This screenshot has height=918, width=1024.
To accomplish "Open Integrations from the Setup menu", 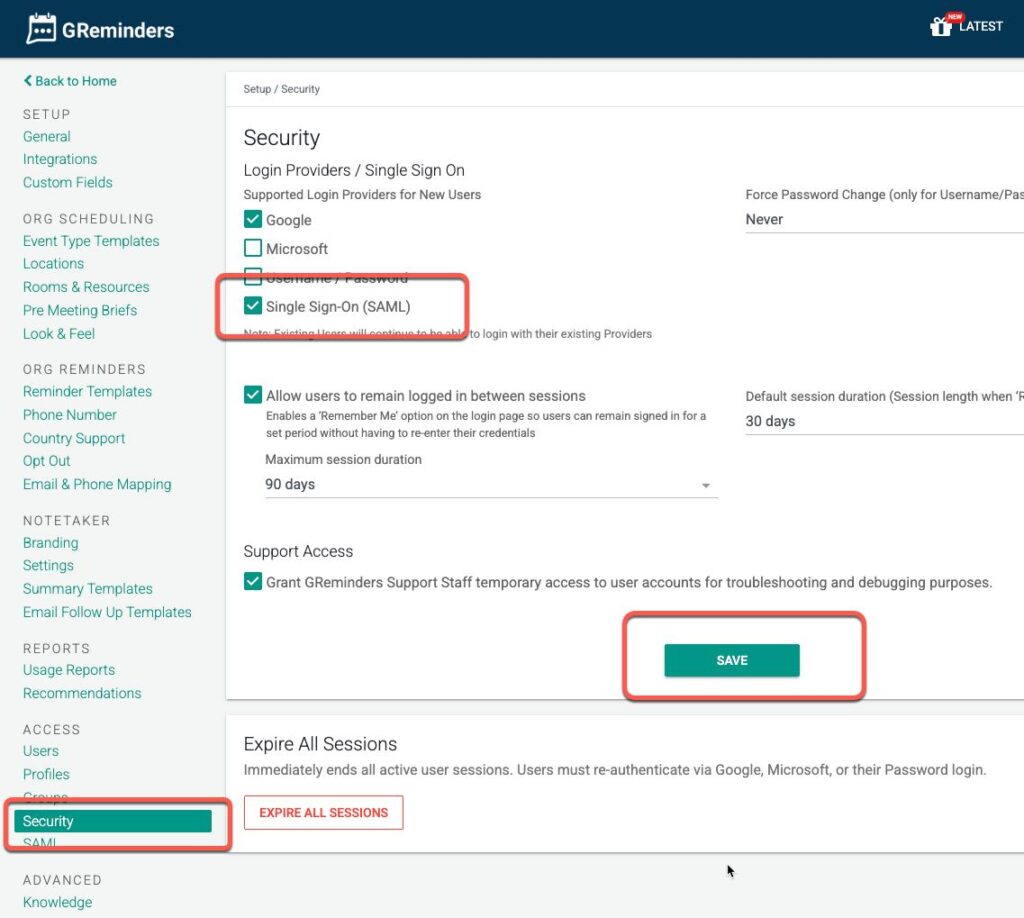I will click(x=60, y=159).
